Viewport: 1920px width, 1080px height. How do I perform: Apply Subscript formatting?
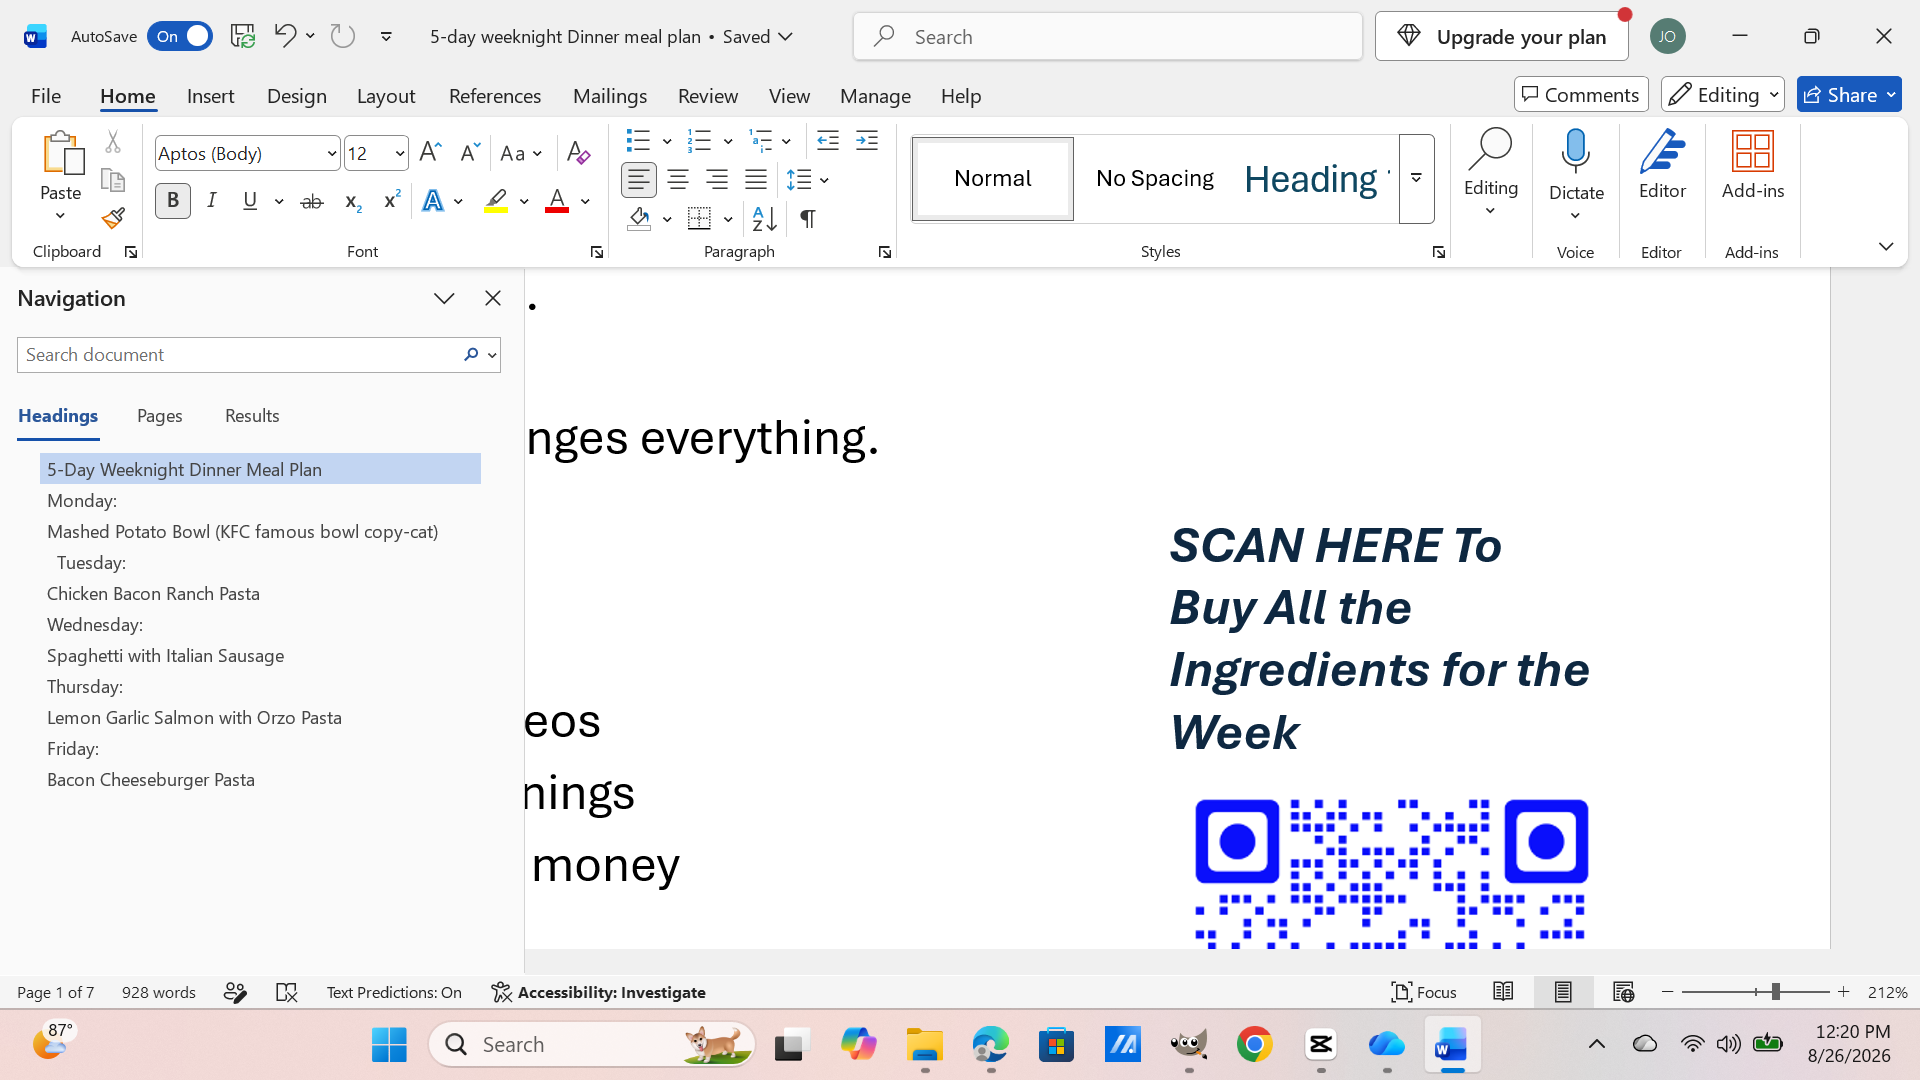(x=352, y=201)
